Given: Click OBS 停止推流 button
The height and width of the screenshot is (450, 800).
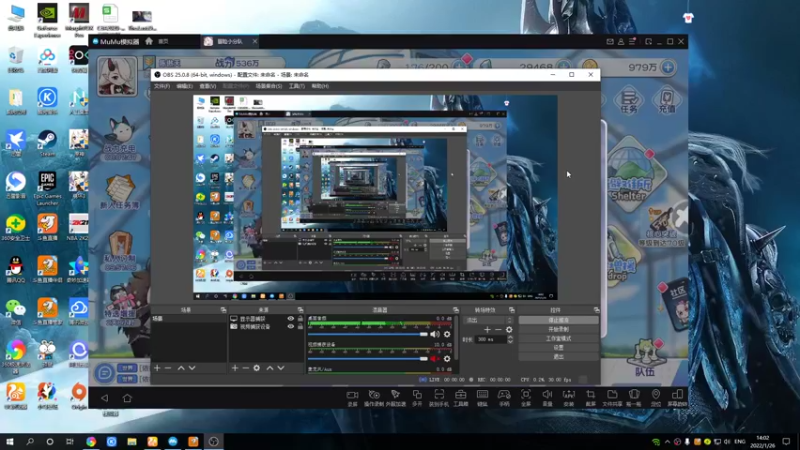Looking at the screenshot, I should click(559, 320).
